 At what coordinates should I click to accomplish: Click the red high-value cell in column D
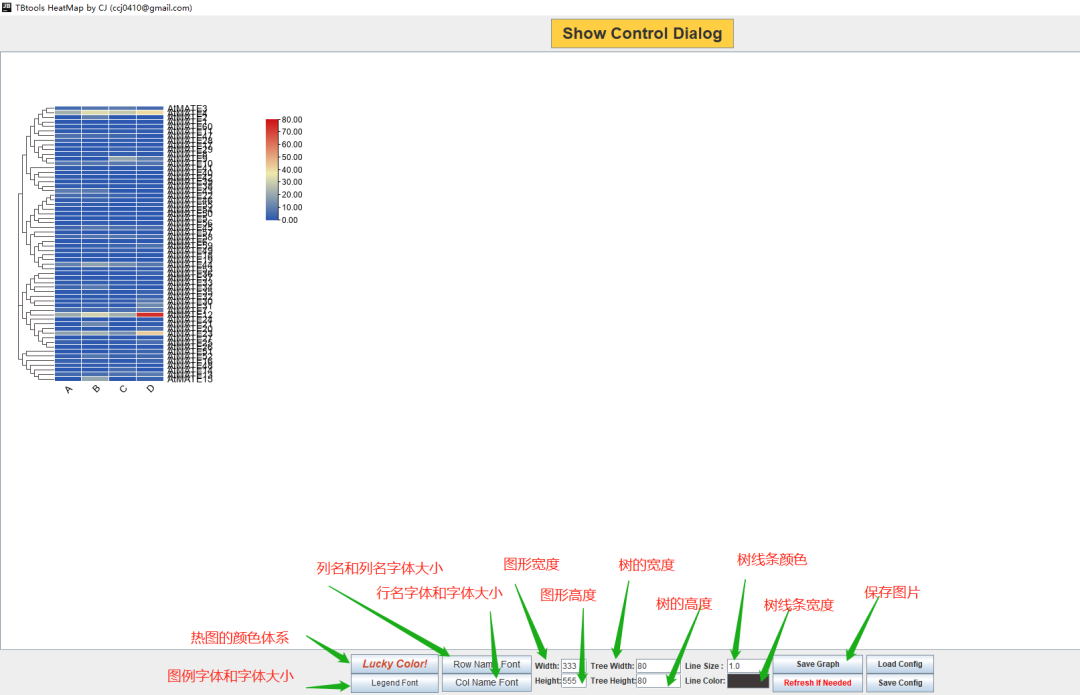pyautogui.click(x=150, y=315)
